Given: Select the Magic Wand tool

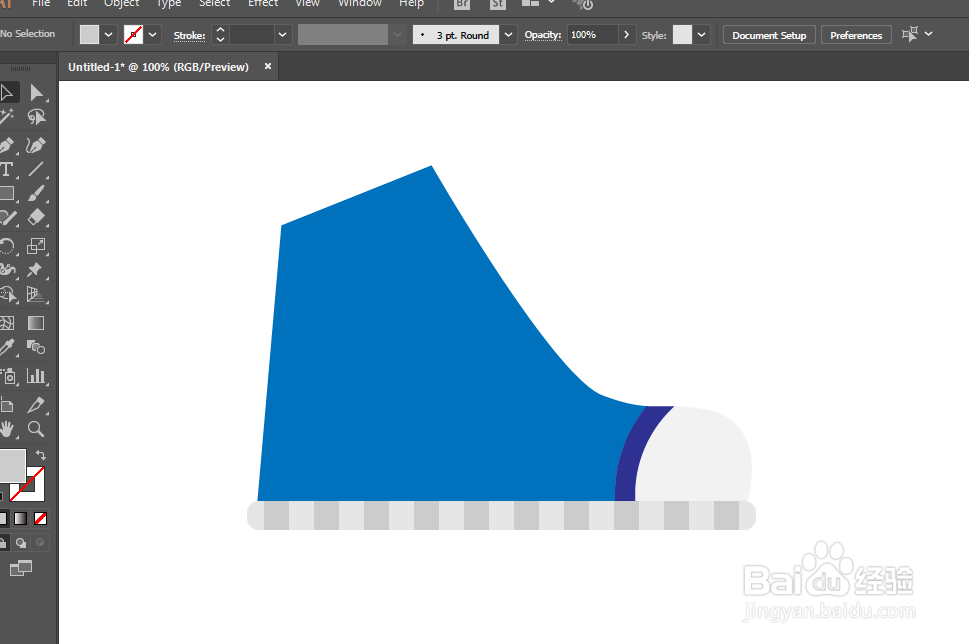Looking at the screenshot, I should click(7, 117).
